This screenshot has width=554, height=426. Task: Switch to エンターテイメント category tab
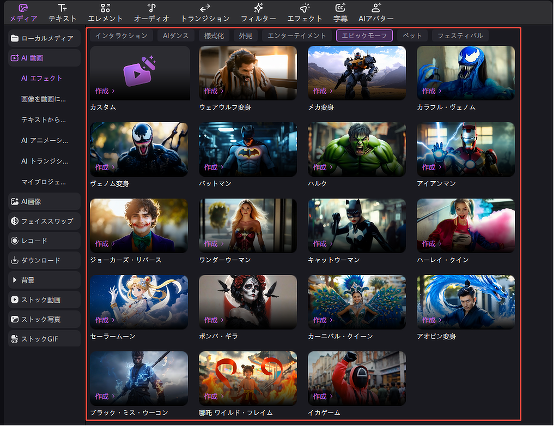click(296, 36)
